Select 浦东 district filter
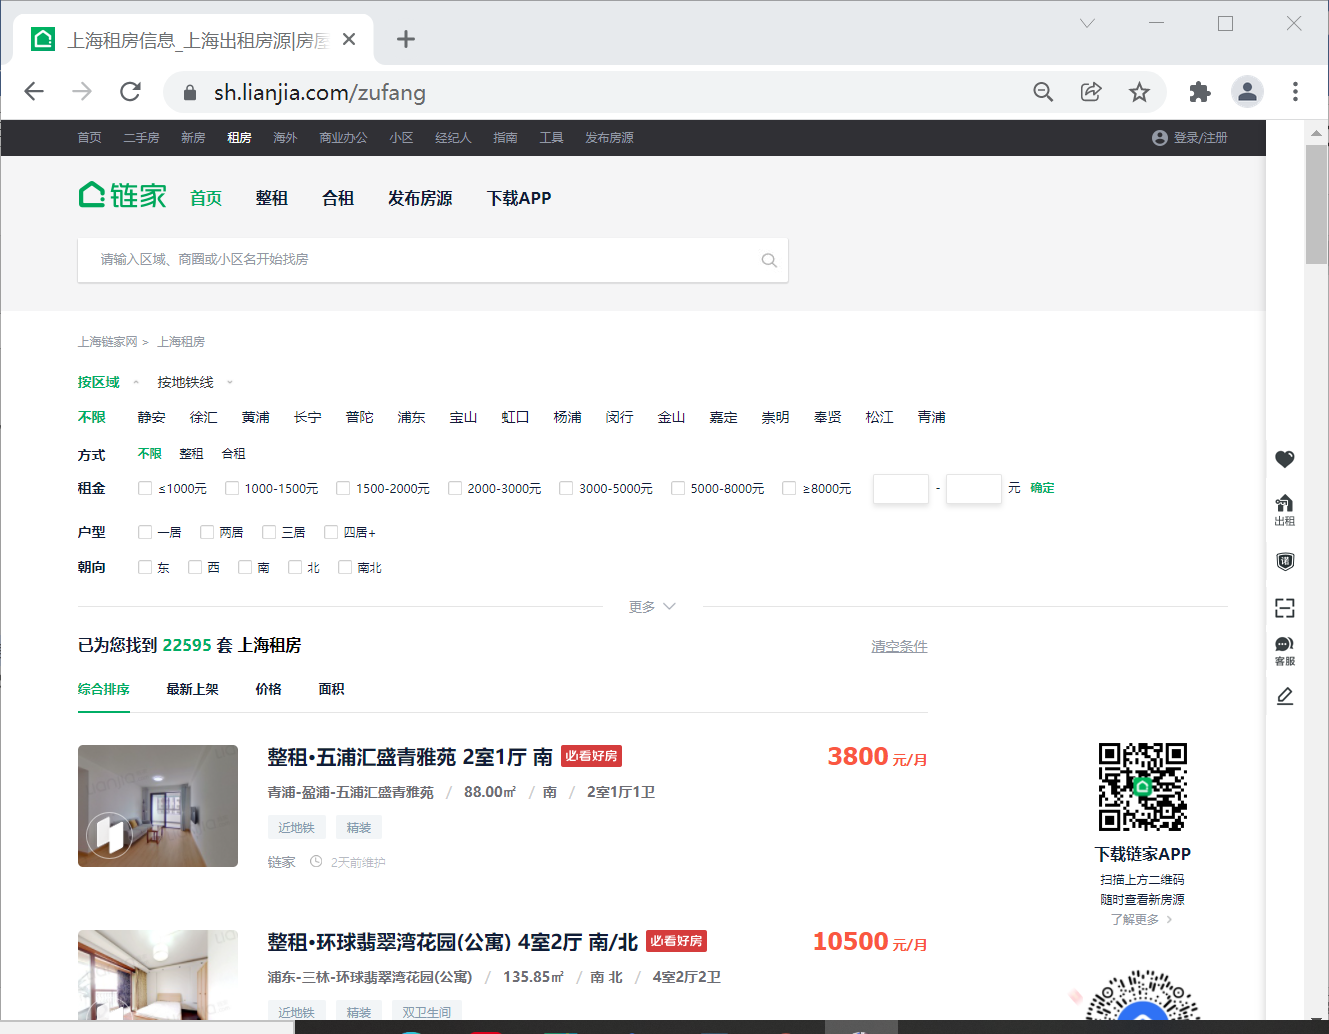 411,417
